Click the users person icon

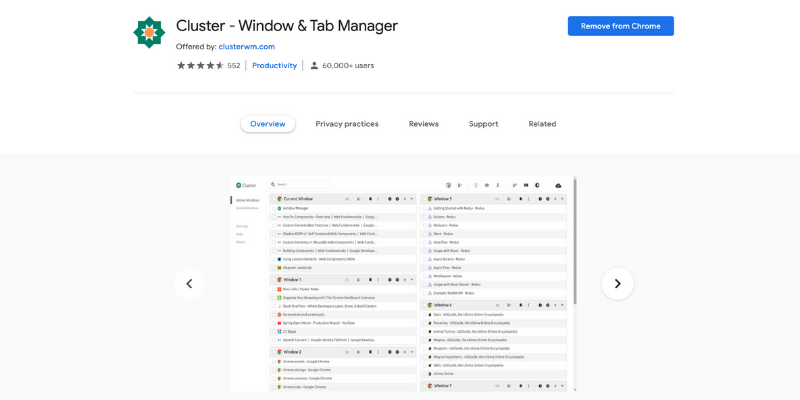(x=314, y=65)
